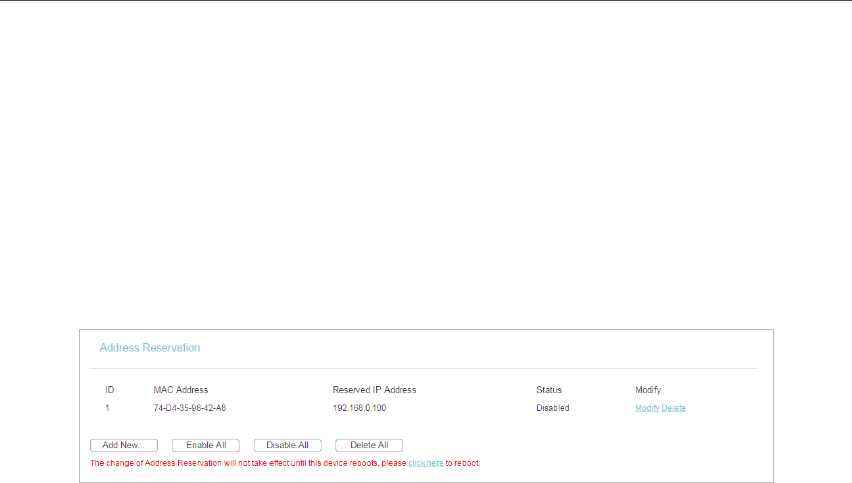Viewport: 852px width, 483px height.
Task: Click the Add New... button
Action: coord(124,445)
